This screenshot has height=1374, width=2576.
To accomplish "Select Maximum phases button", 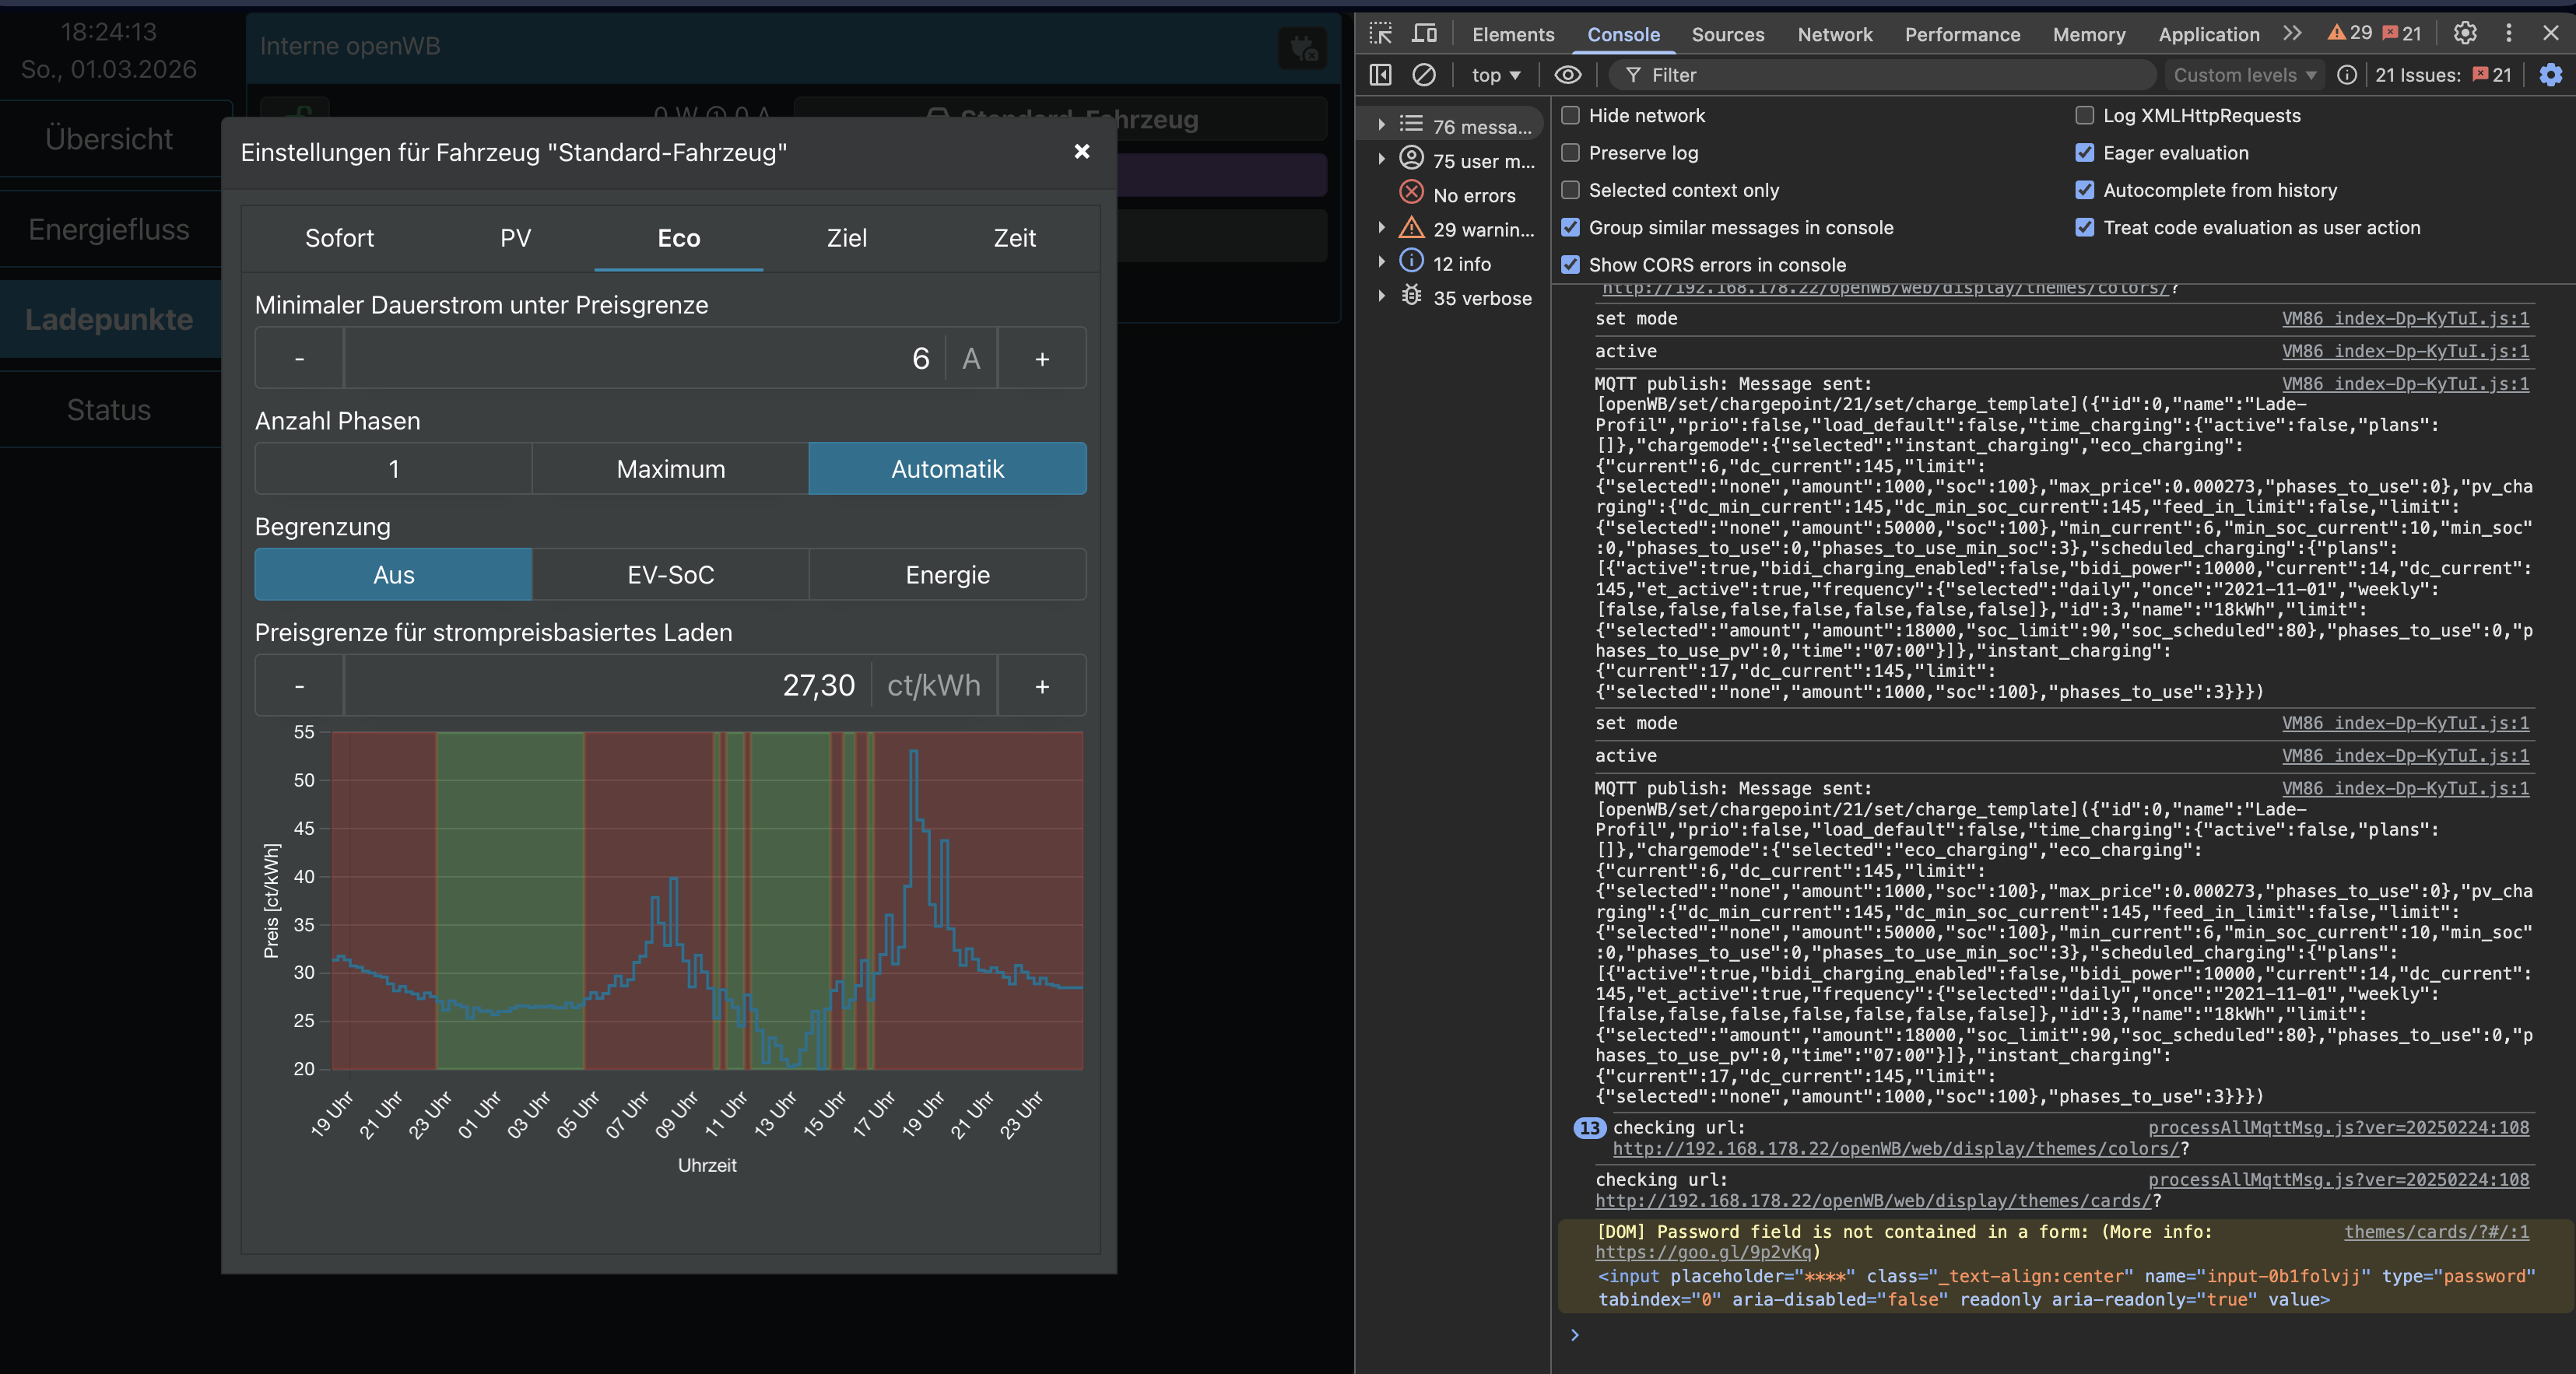I will pyautogui.click(x=670, y=468).
